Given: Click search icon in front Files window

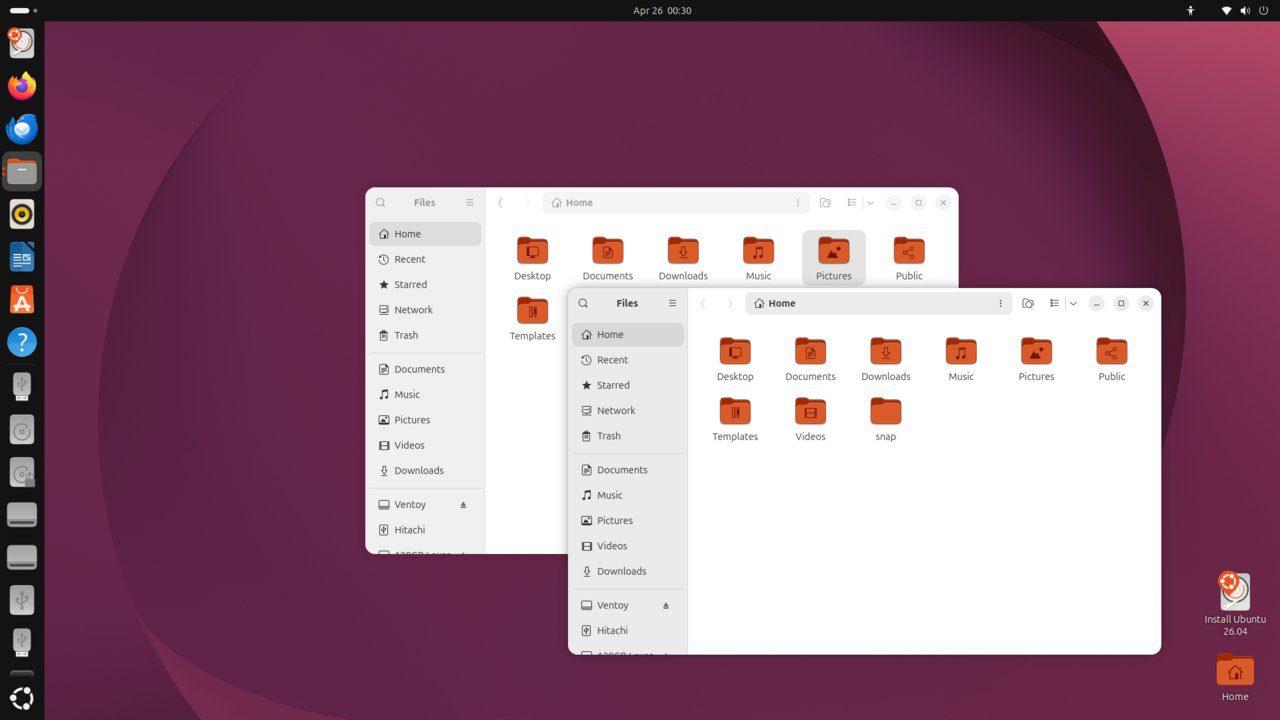Looking at the screenshot, I should click(584, 303).
